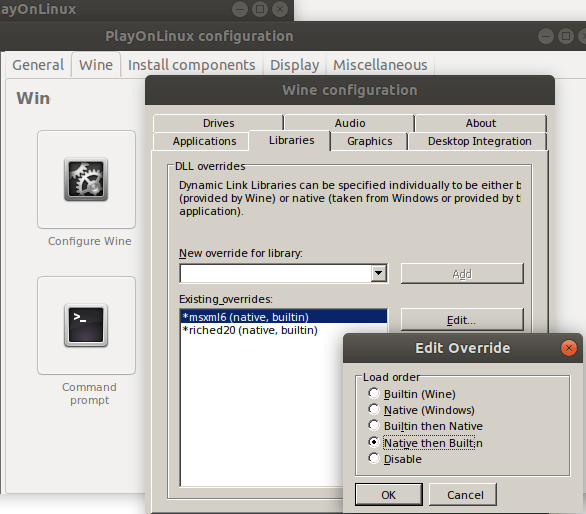
Task: Open the Desktop Integration tab
Action: pos(479,141)
